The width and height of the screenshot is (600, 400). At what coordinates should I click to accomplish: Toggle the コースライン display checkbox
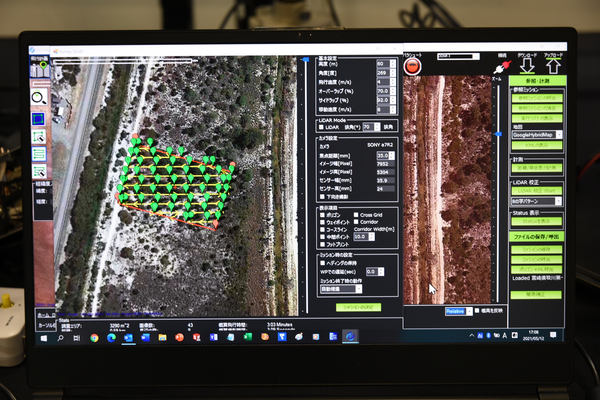click(322, 230)
